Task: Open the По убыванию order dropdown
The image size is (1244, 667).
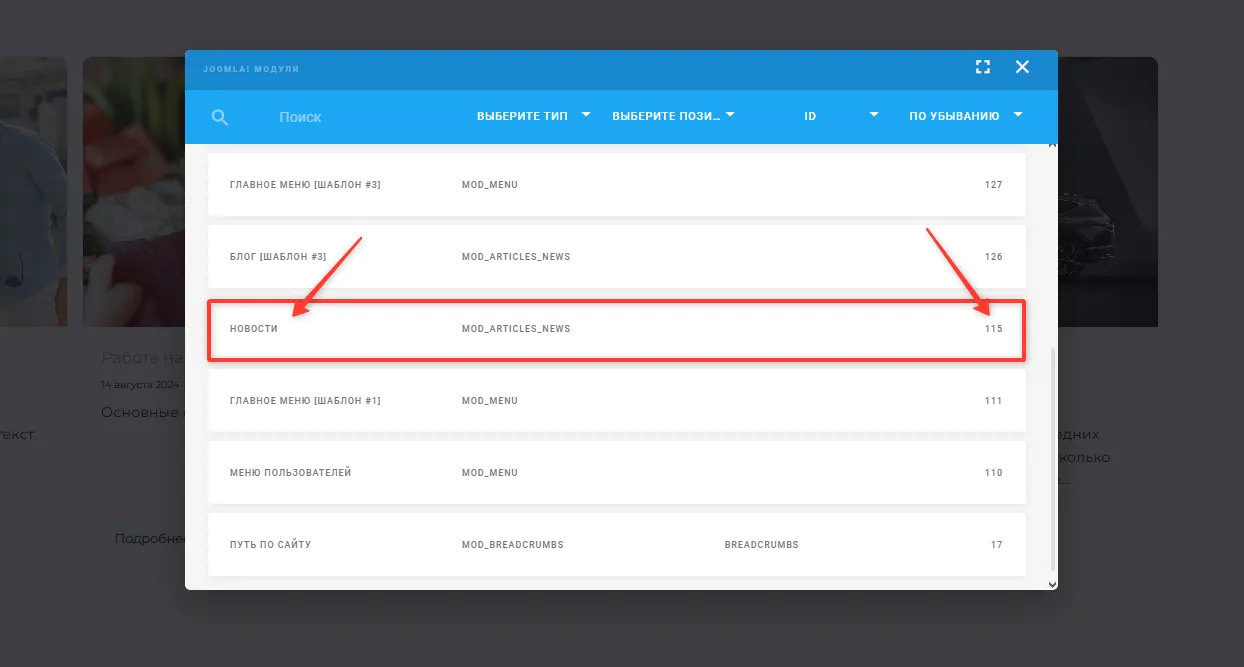Action: pyautogui.click(x=965, y=116)
